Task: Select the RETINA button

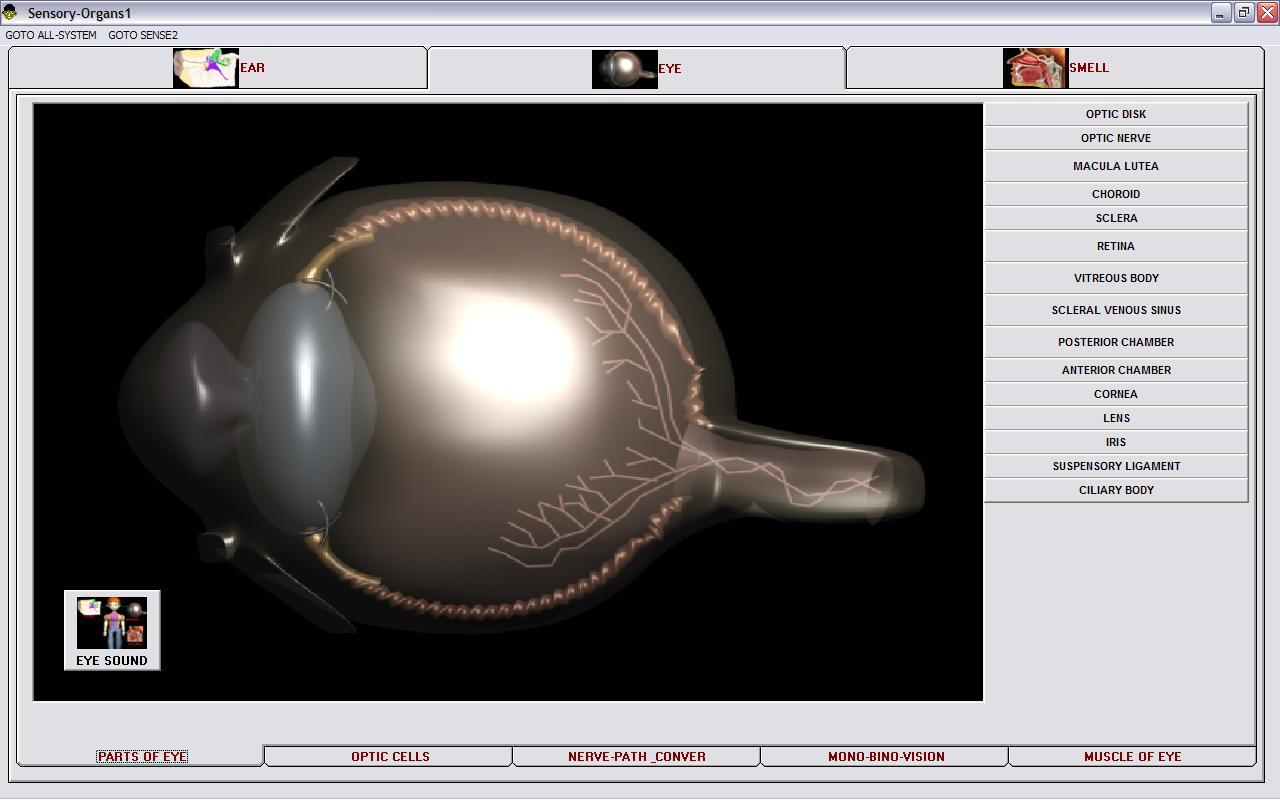Action: pos(1116,246)
